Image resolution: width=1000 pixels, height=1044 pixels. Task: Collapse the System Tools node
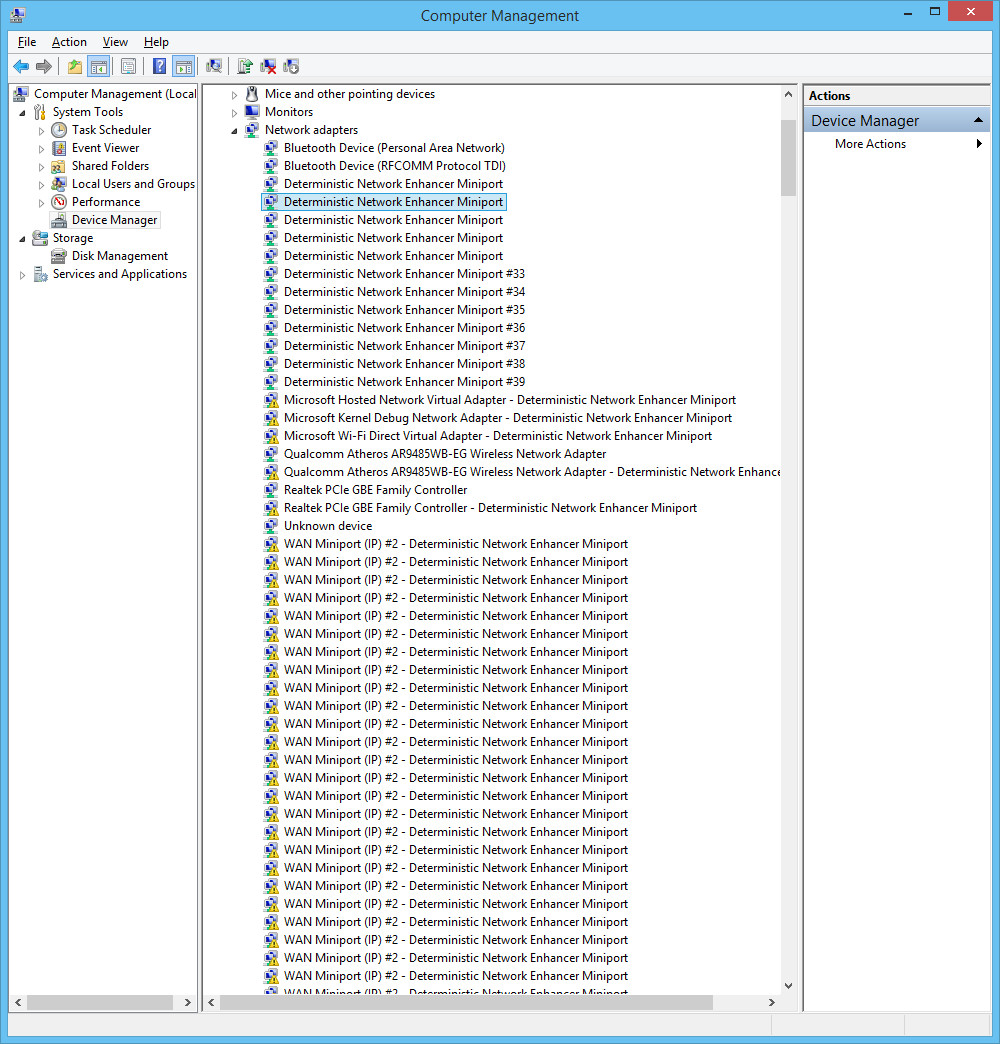point(23,113)
